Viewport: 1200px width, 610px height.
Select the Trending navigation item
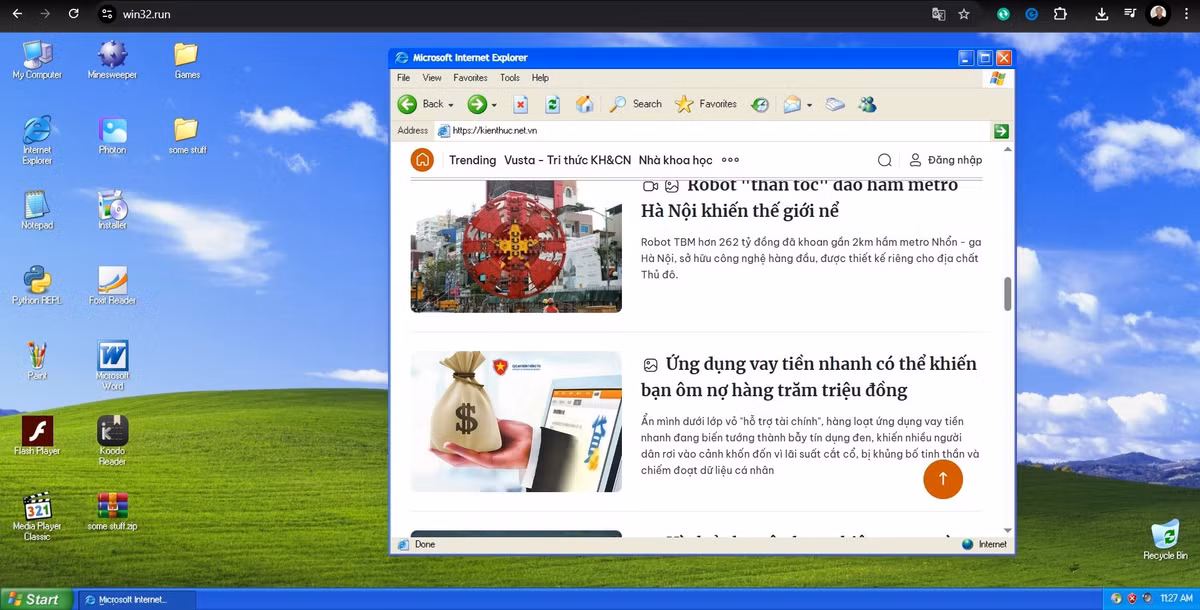pyautogui.click(x=472, y=160)
